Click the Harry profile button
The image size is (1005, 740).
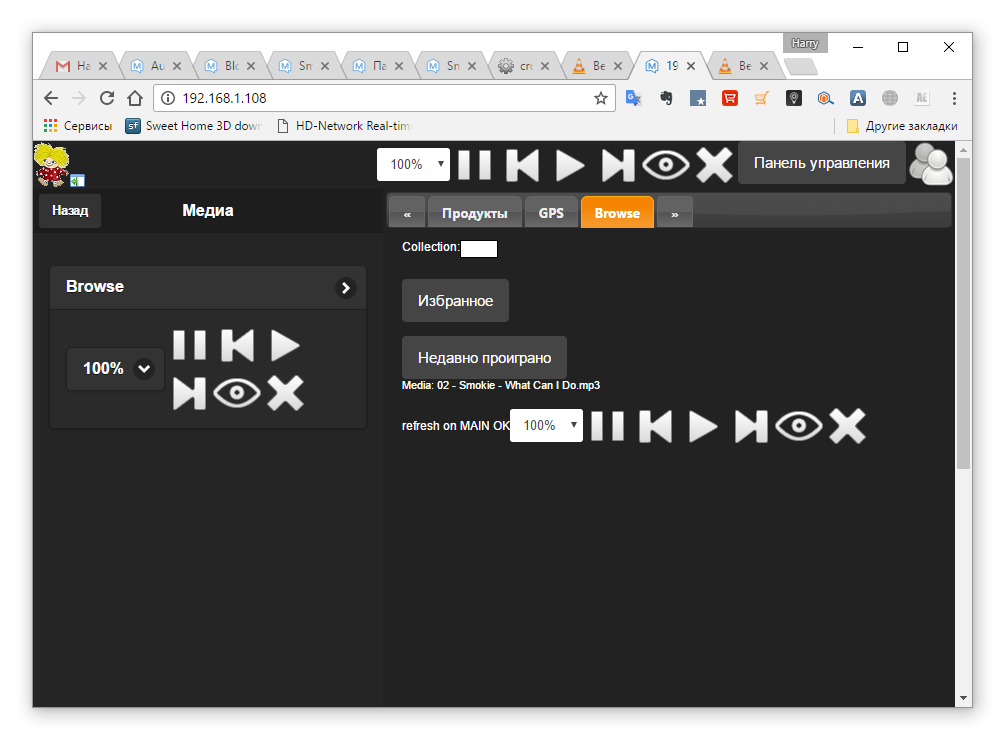(x=805, y=43)
